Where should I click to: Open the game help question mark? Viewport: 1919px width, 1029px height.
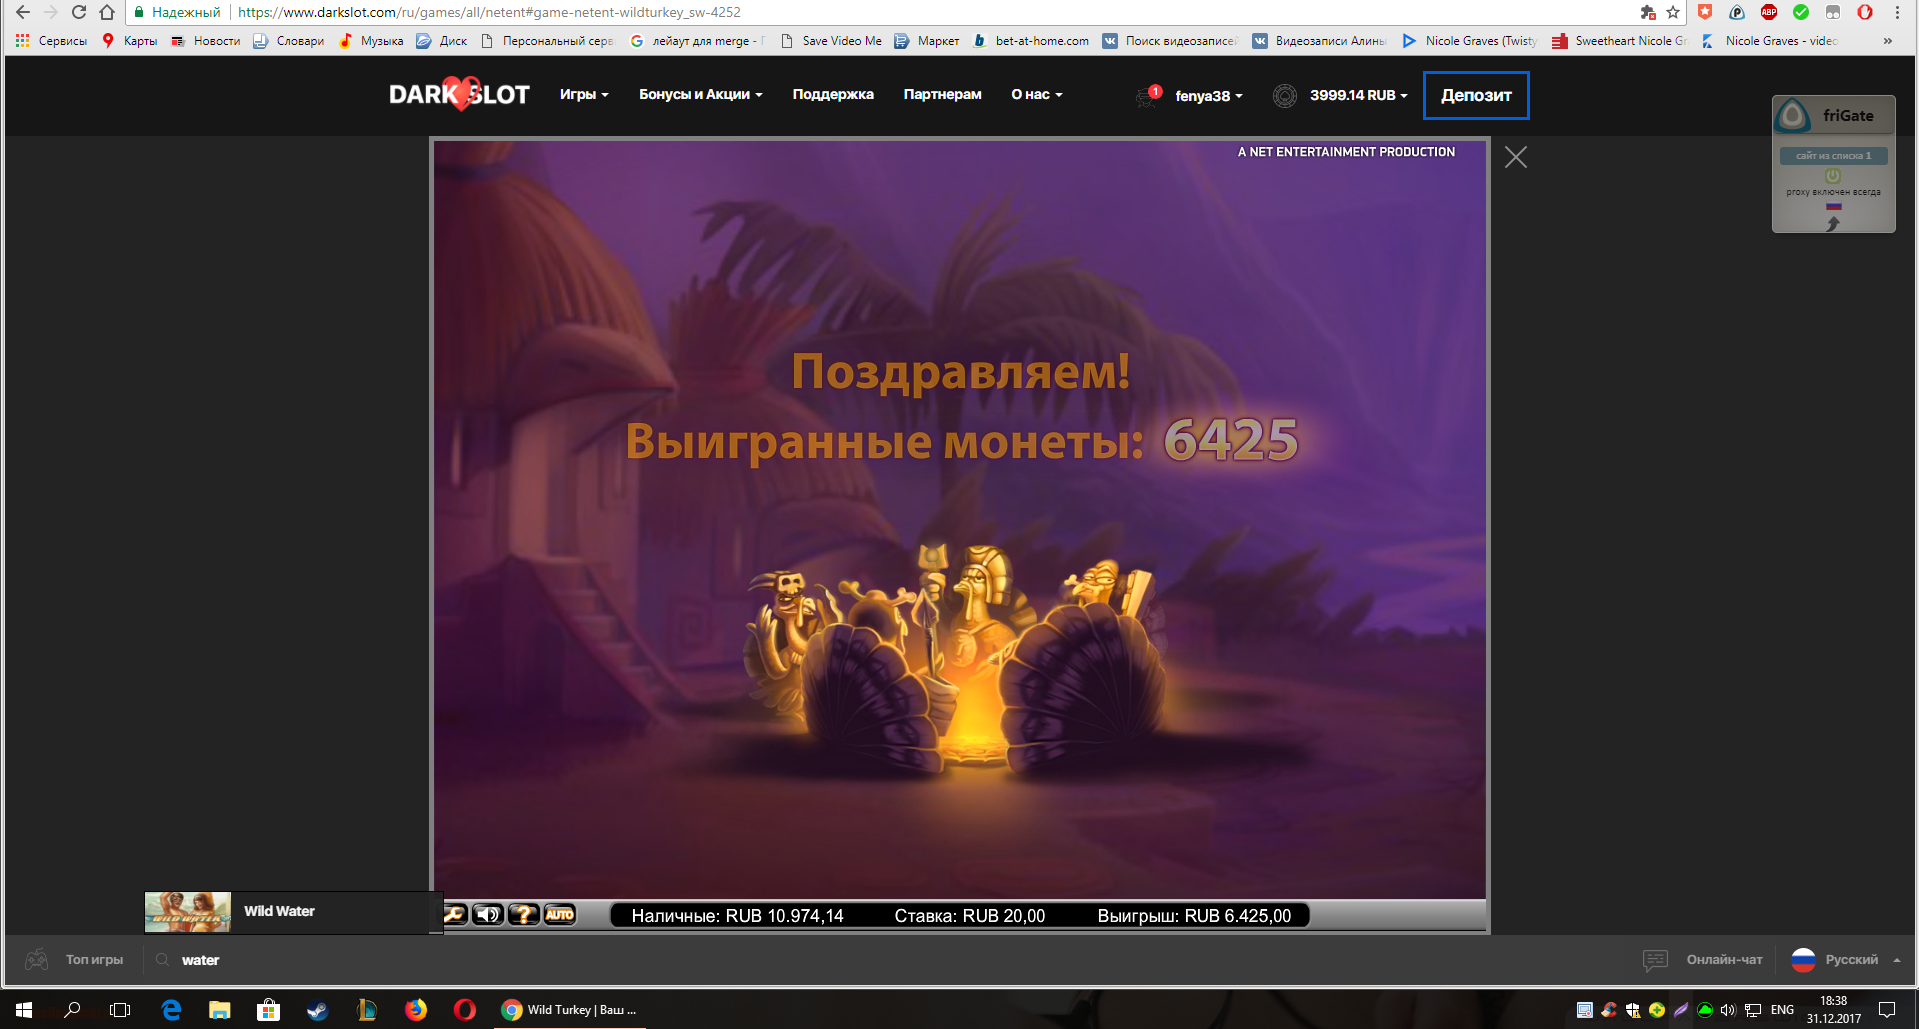pyautogui.click(x=523, y=914)
